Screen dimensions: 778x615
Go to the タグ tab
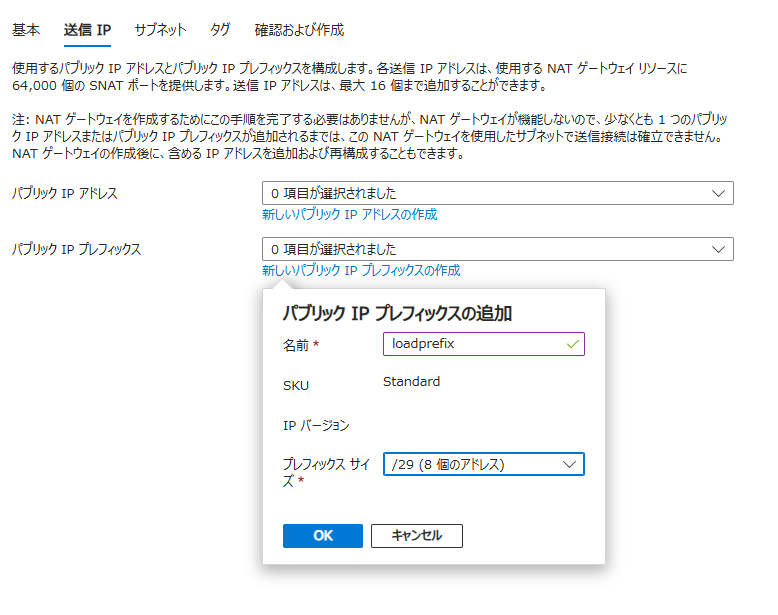220,30
